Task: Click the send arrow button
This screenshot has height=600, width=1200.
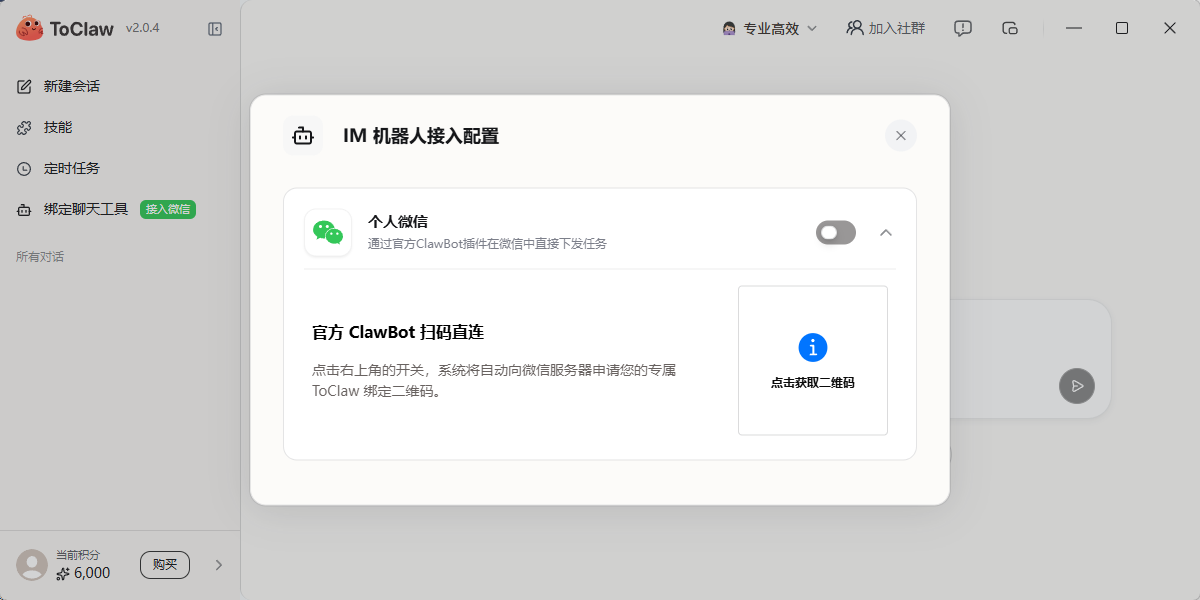Action: (1077, 386)
